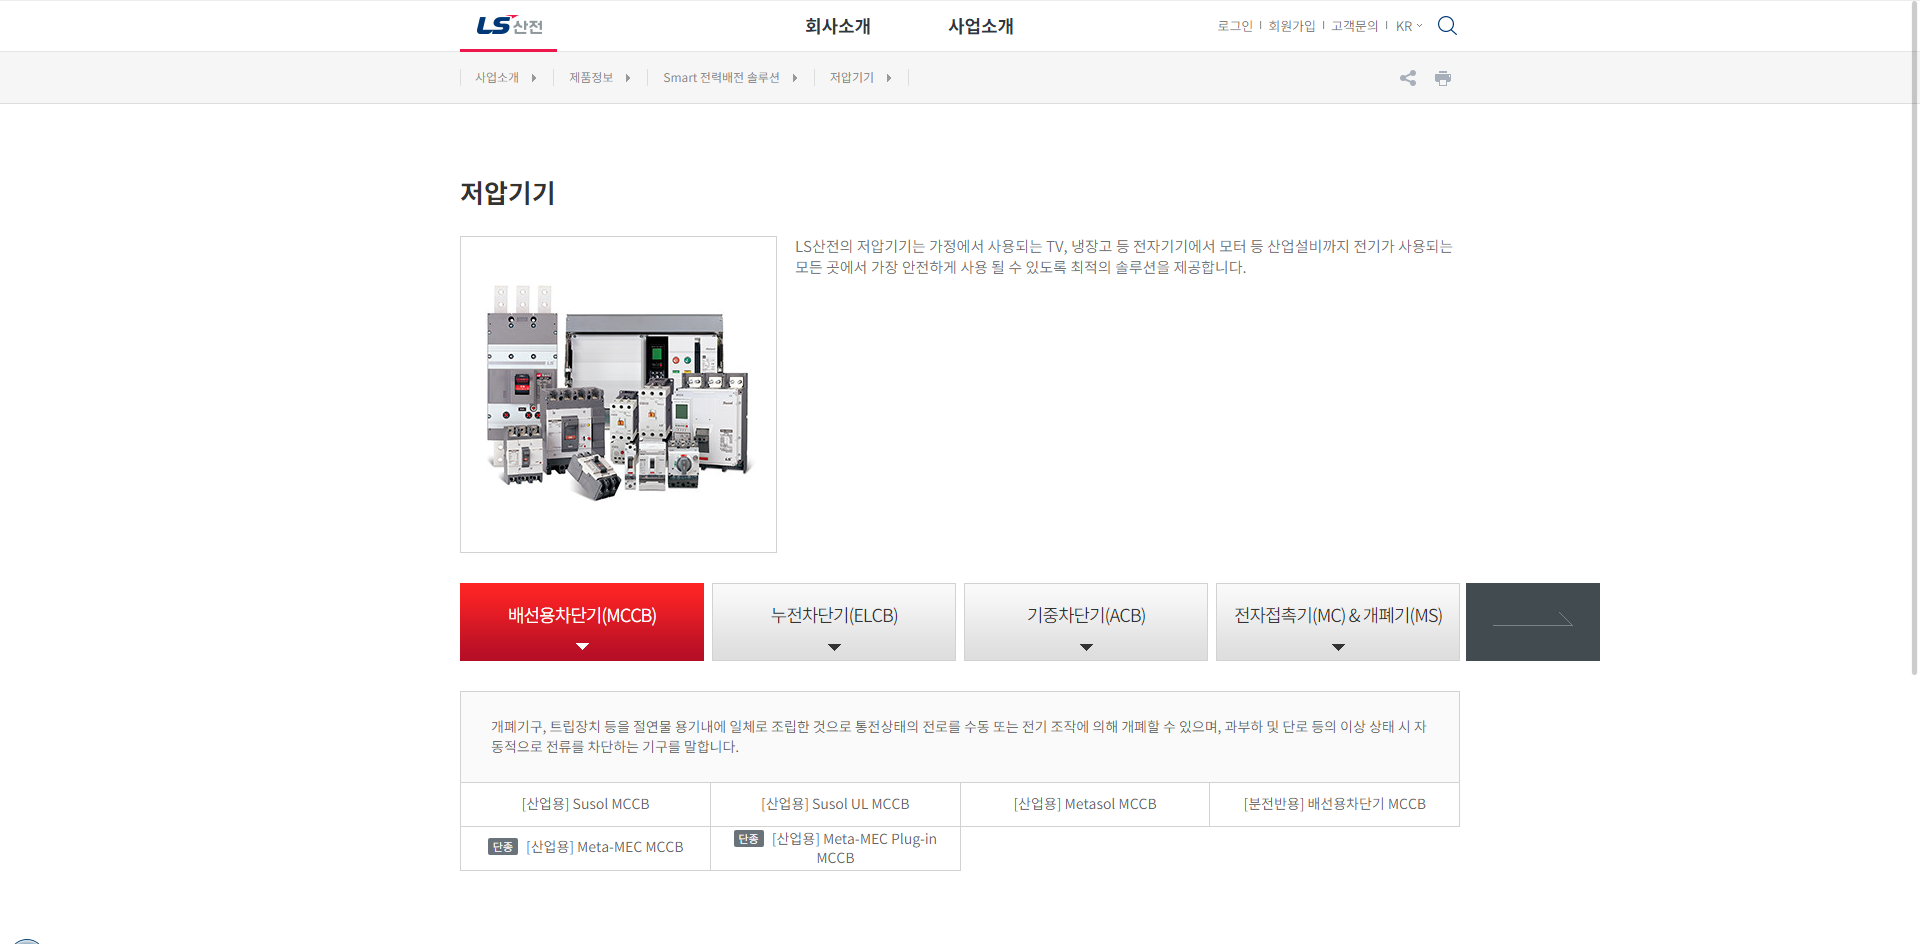Viewport: 1920px width, 944px height.
Task: Click the next arrow slider button
Action: [x=1532, y=622]
